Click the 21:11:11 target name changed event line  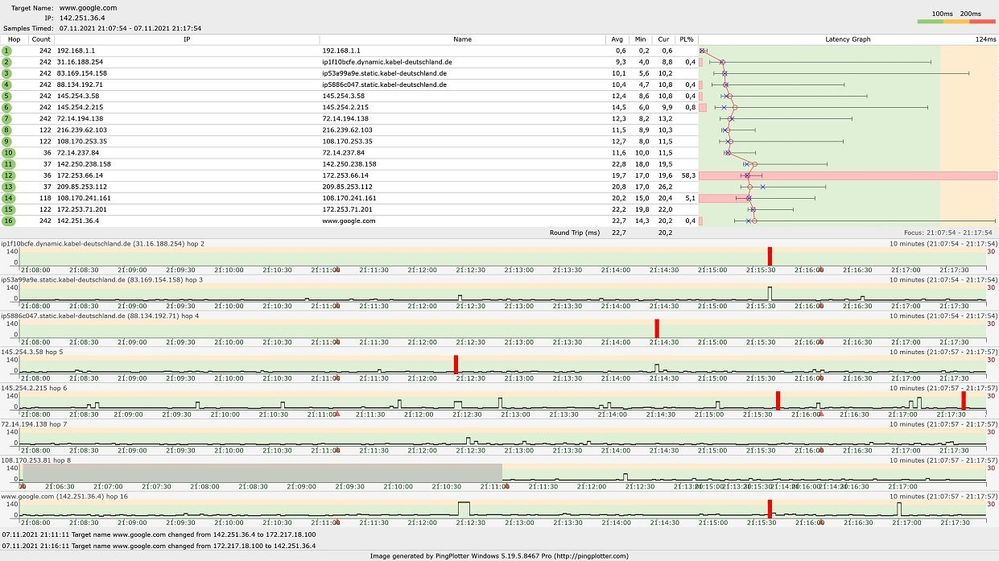click(159, 535)
